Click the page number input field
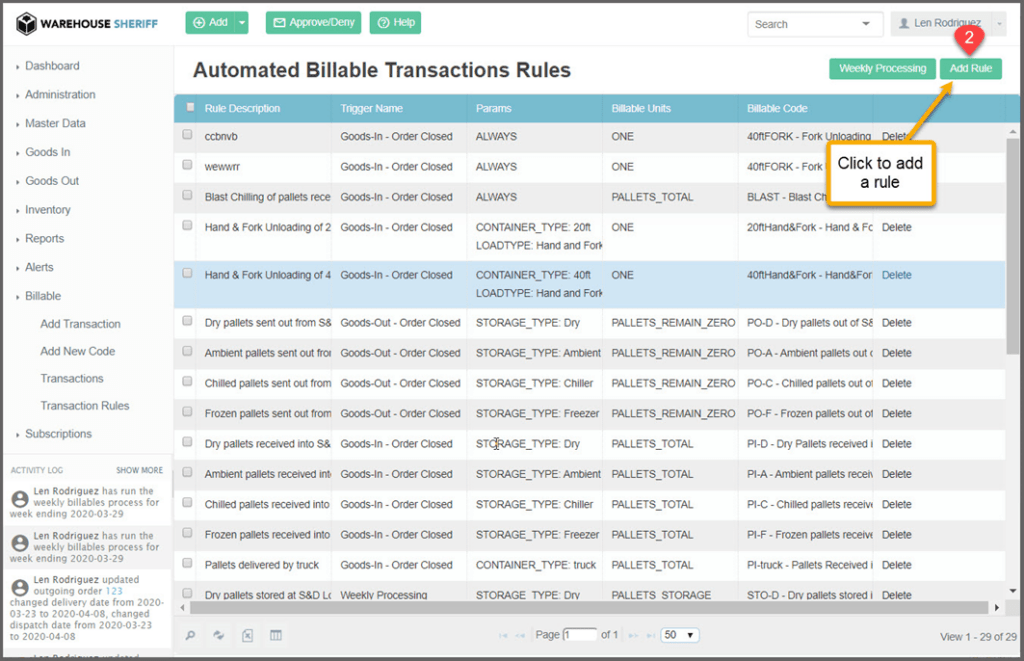 pos(579,635)
